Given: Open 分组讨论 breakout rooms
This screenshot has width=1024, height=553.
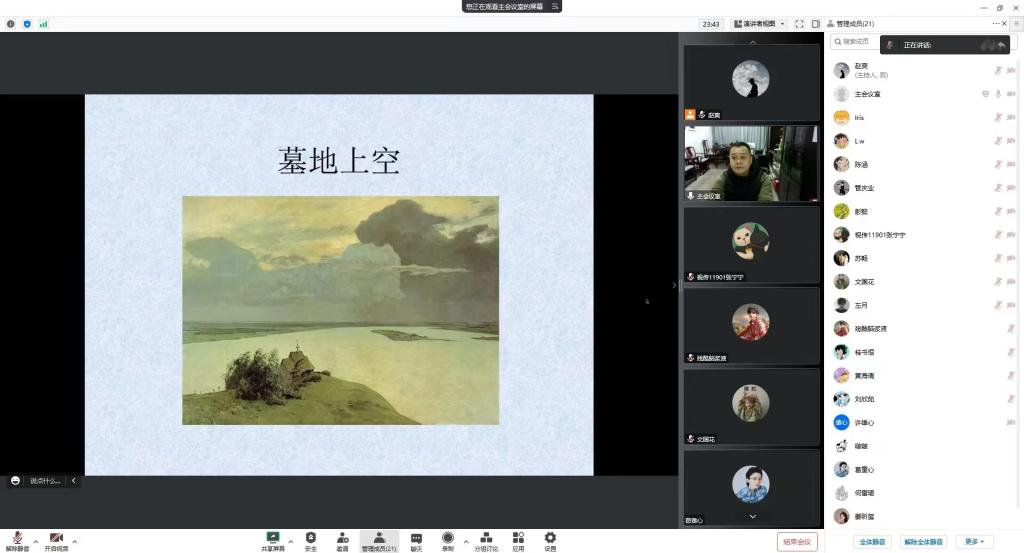Looking at the screenshot, I should (x=486, y=540).
